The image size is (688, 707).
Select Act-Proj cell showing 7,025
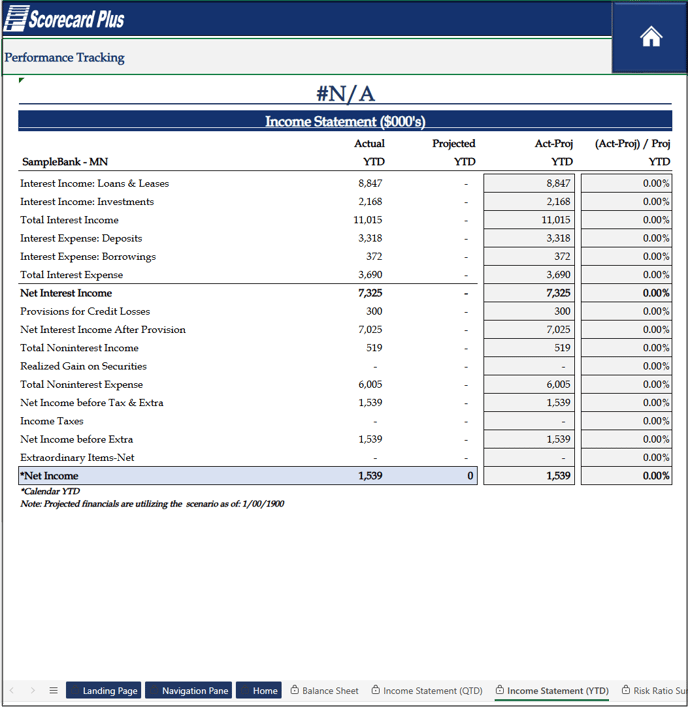(x=529, y=330)
